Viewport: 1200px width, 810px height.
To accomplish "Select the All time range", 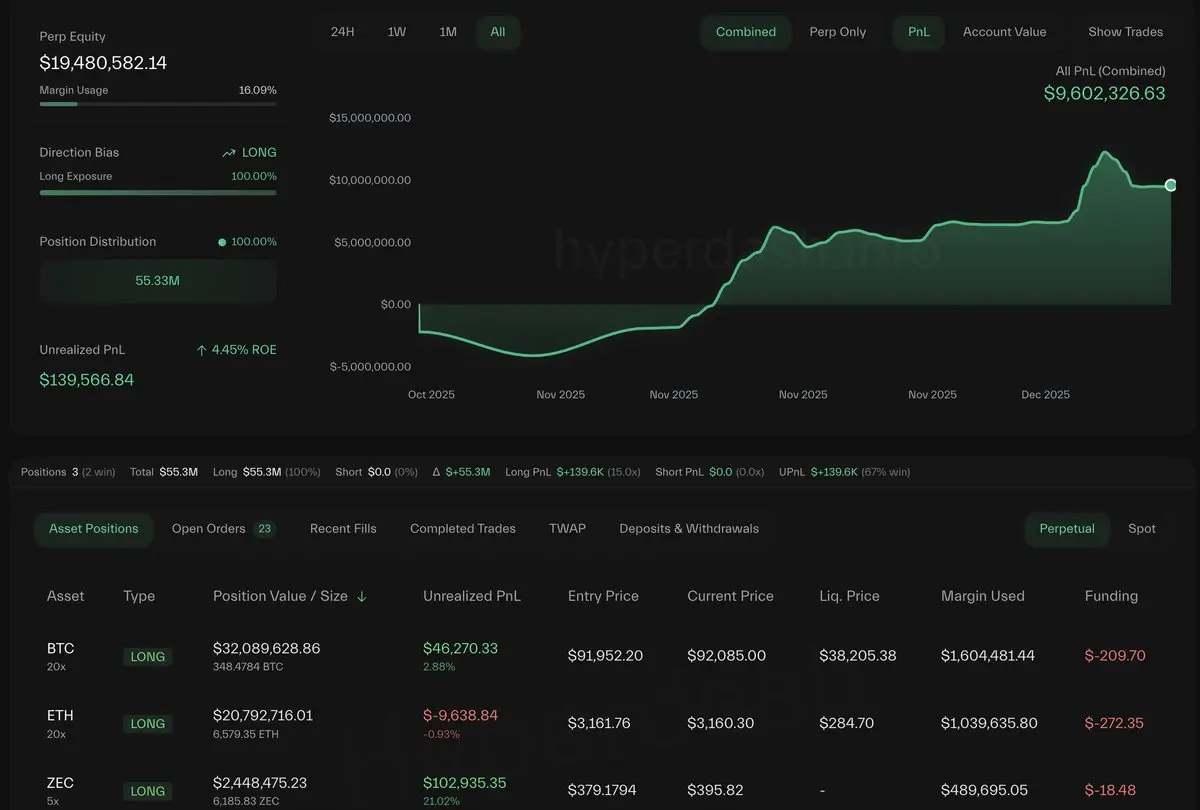I will 498,32.
